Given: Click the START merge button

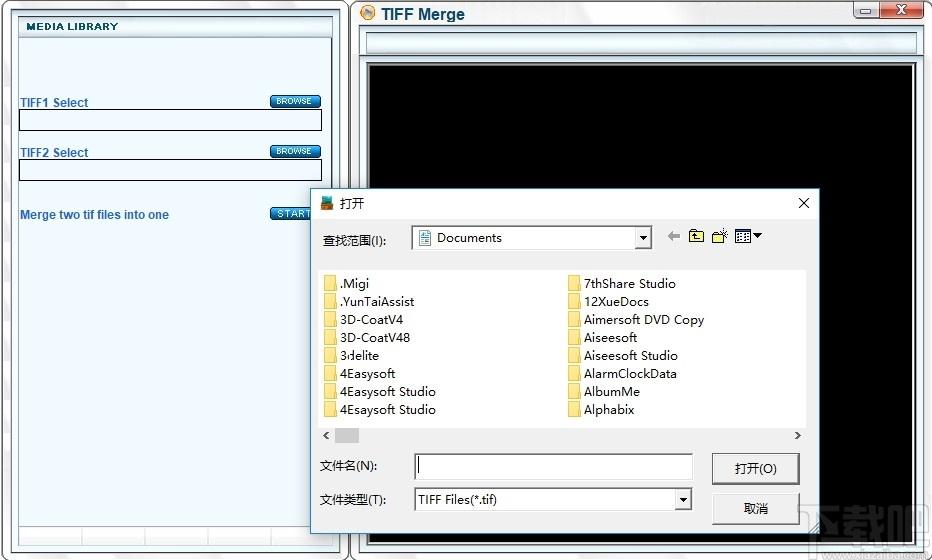Looking at the screenshot, I should (x=291, y=213).
